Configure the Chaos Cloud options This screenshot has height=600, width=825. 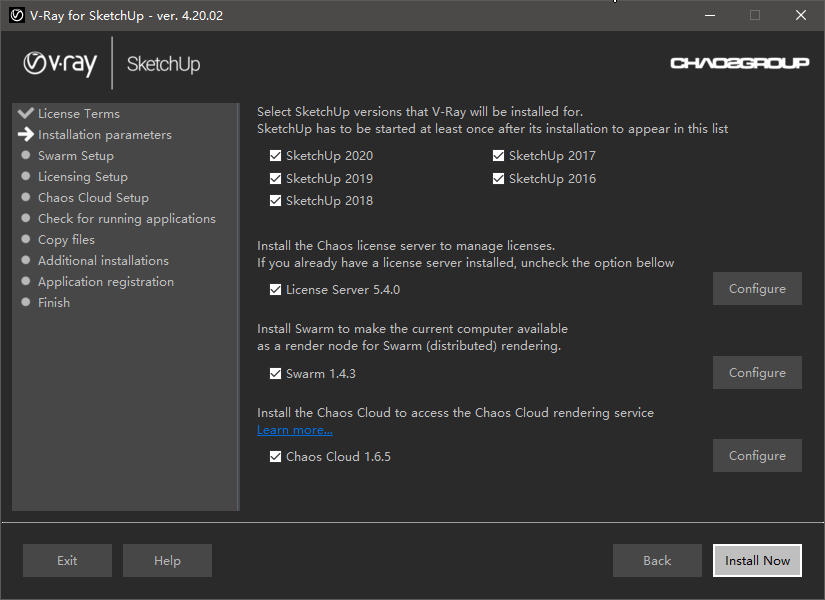tap(757, 455)
